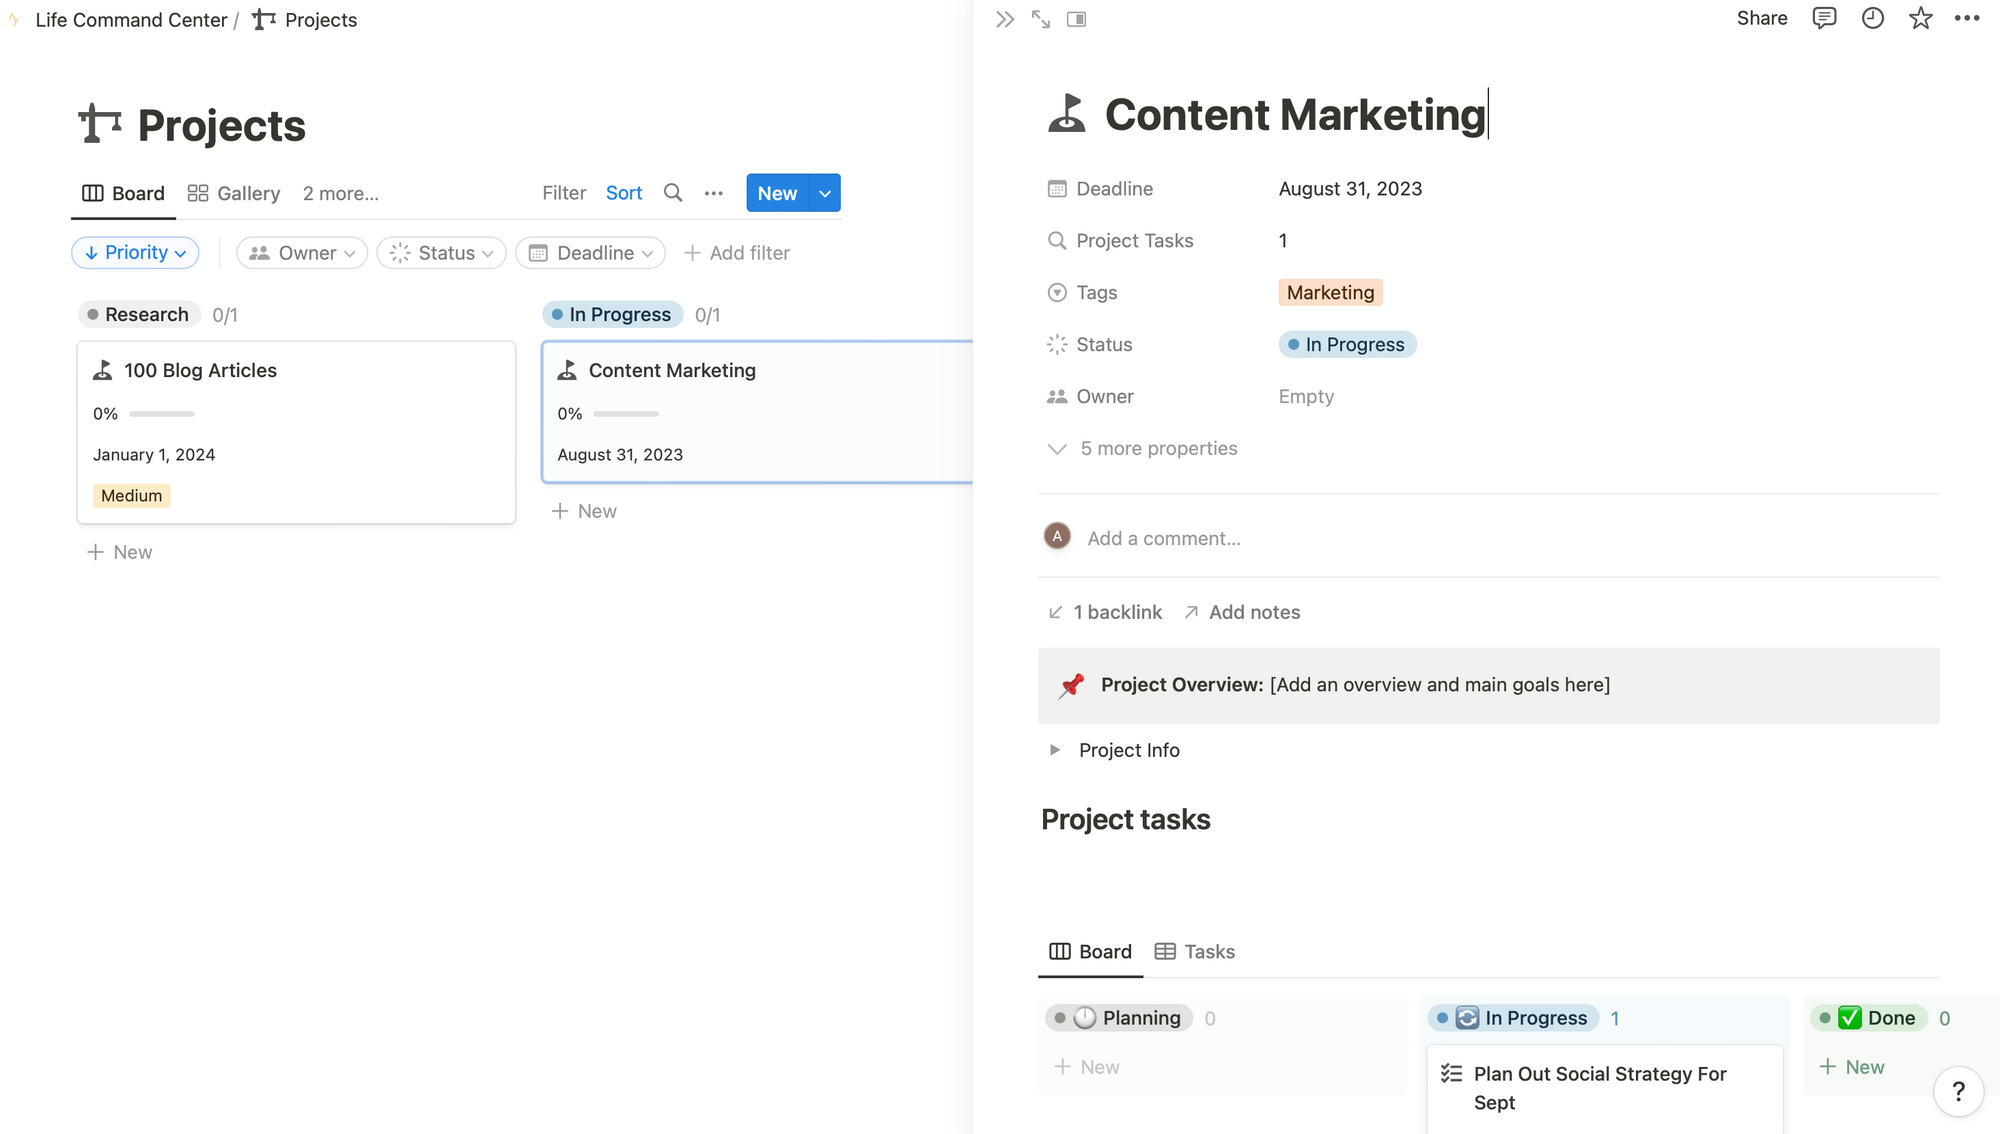Click the 0% progress bar on 100 Blog Articles

coord(161,413)
